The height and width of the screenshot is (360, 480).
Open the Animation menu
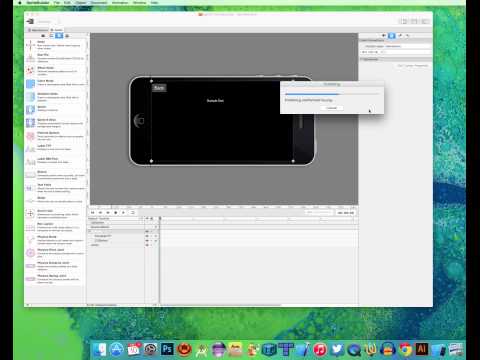click(120, 2)
